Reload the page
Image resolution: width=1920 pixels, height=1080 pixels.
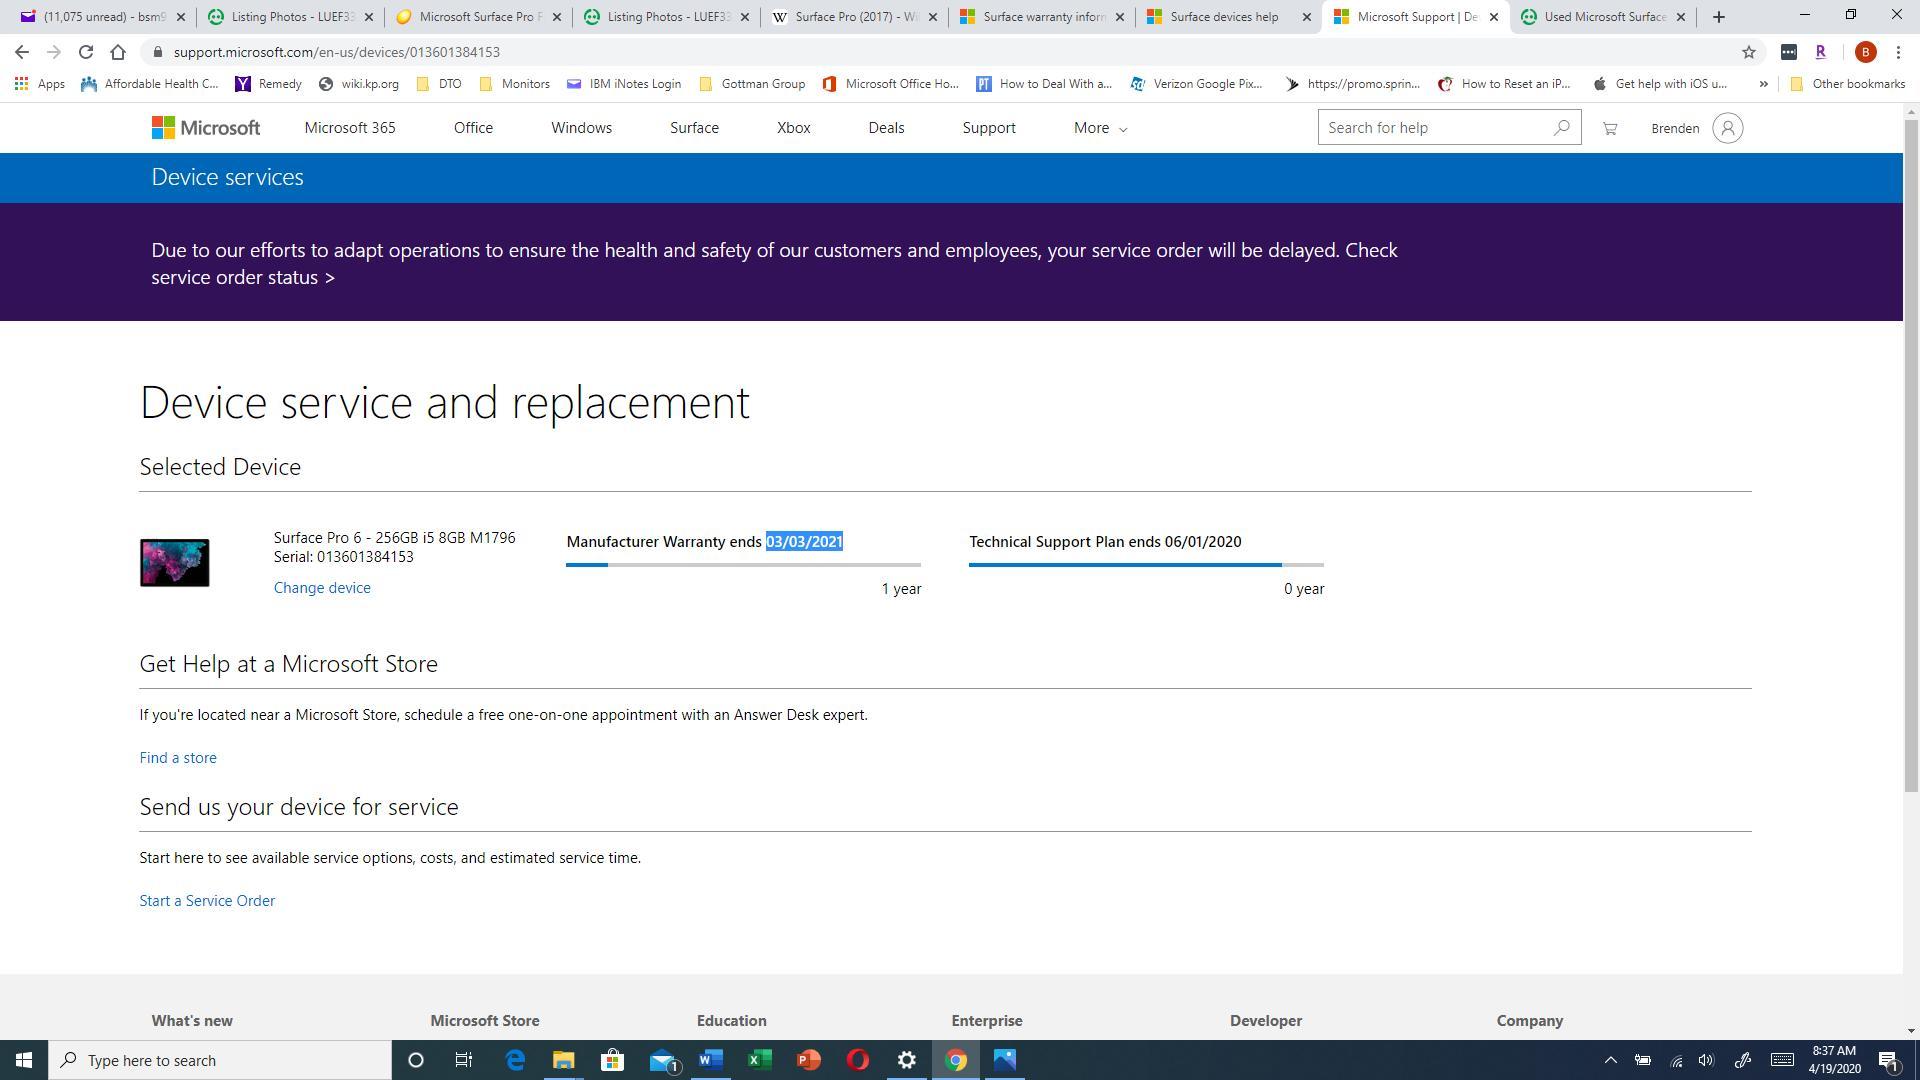click(86, 52)
